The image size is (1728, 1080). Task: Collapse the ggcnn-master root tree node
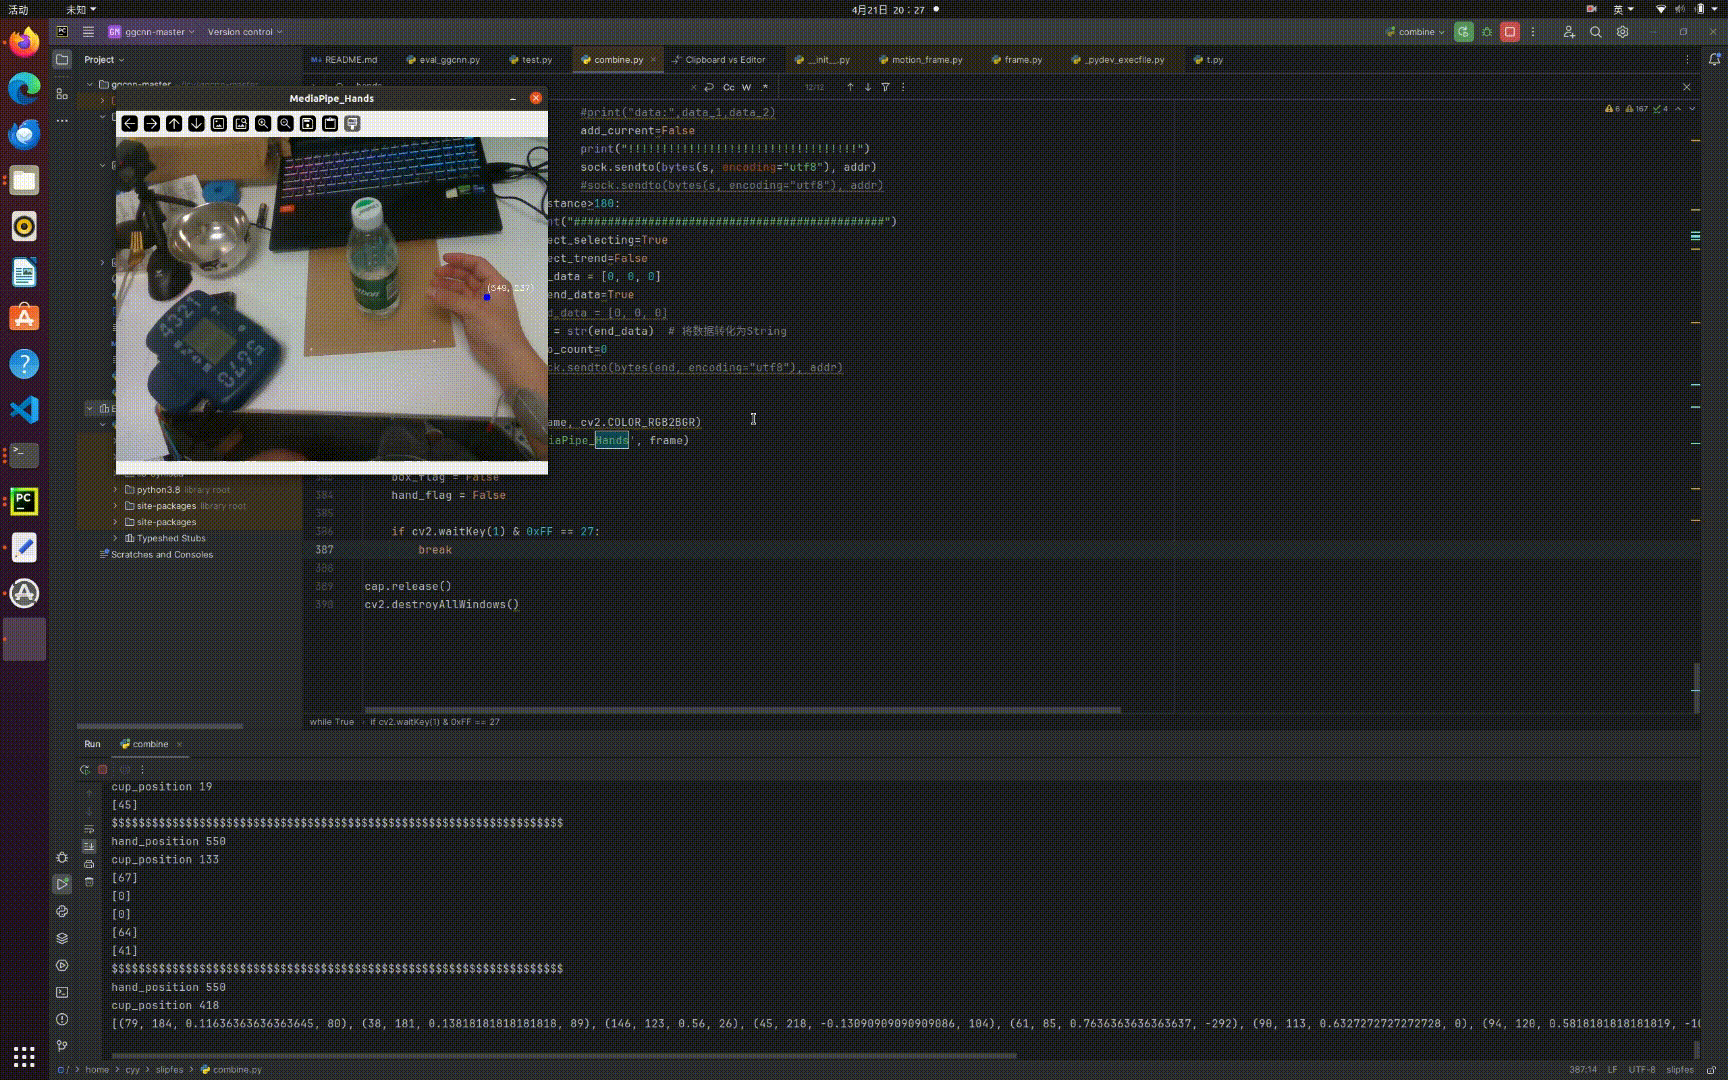click(90, 85)
